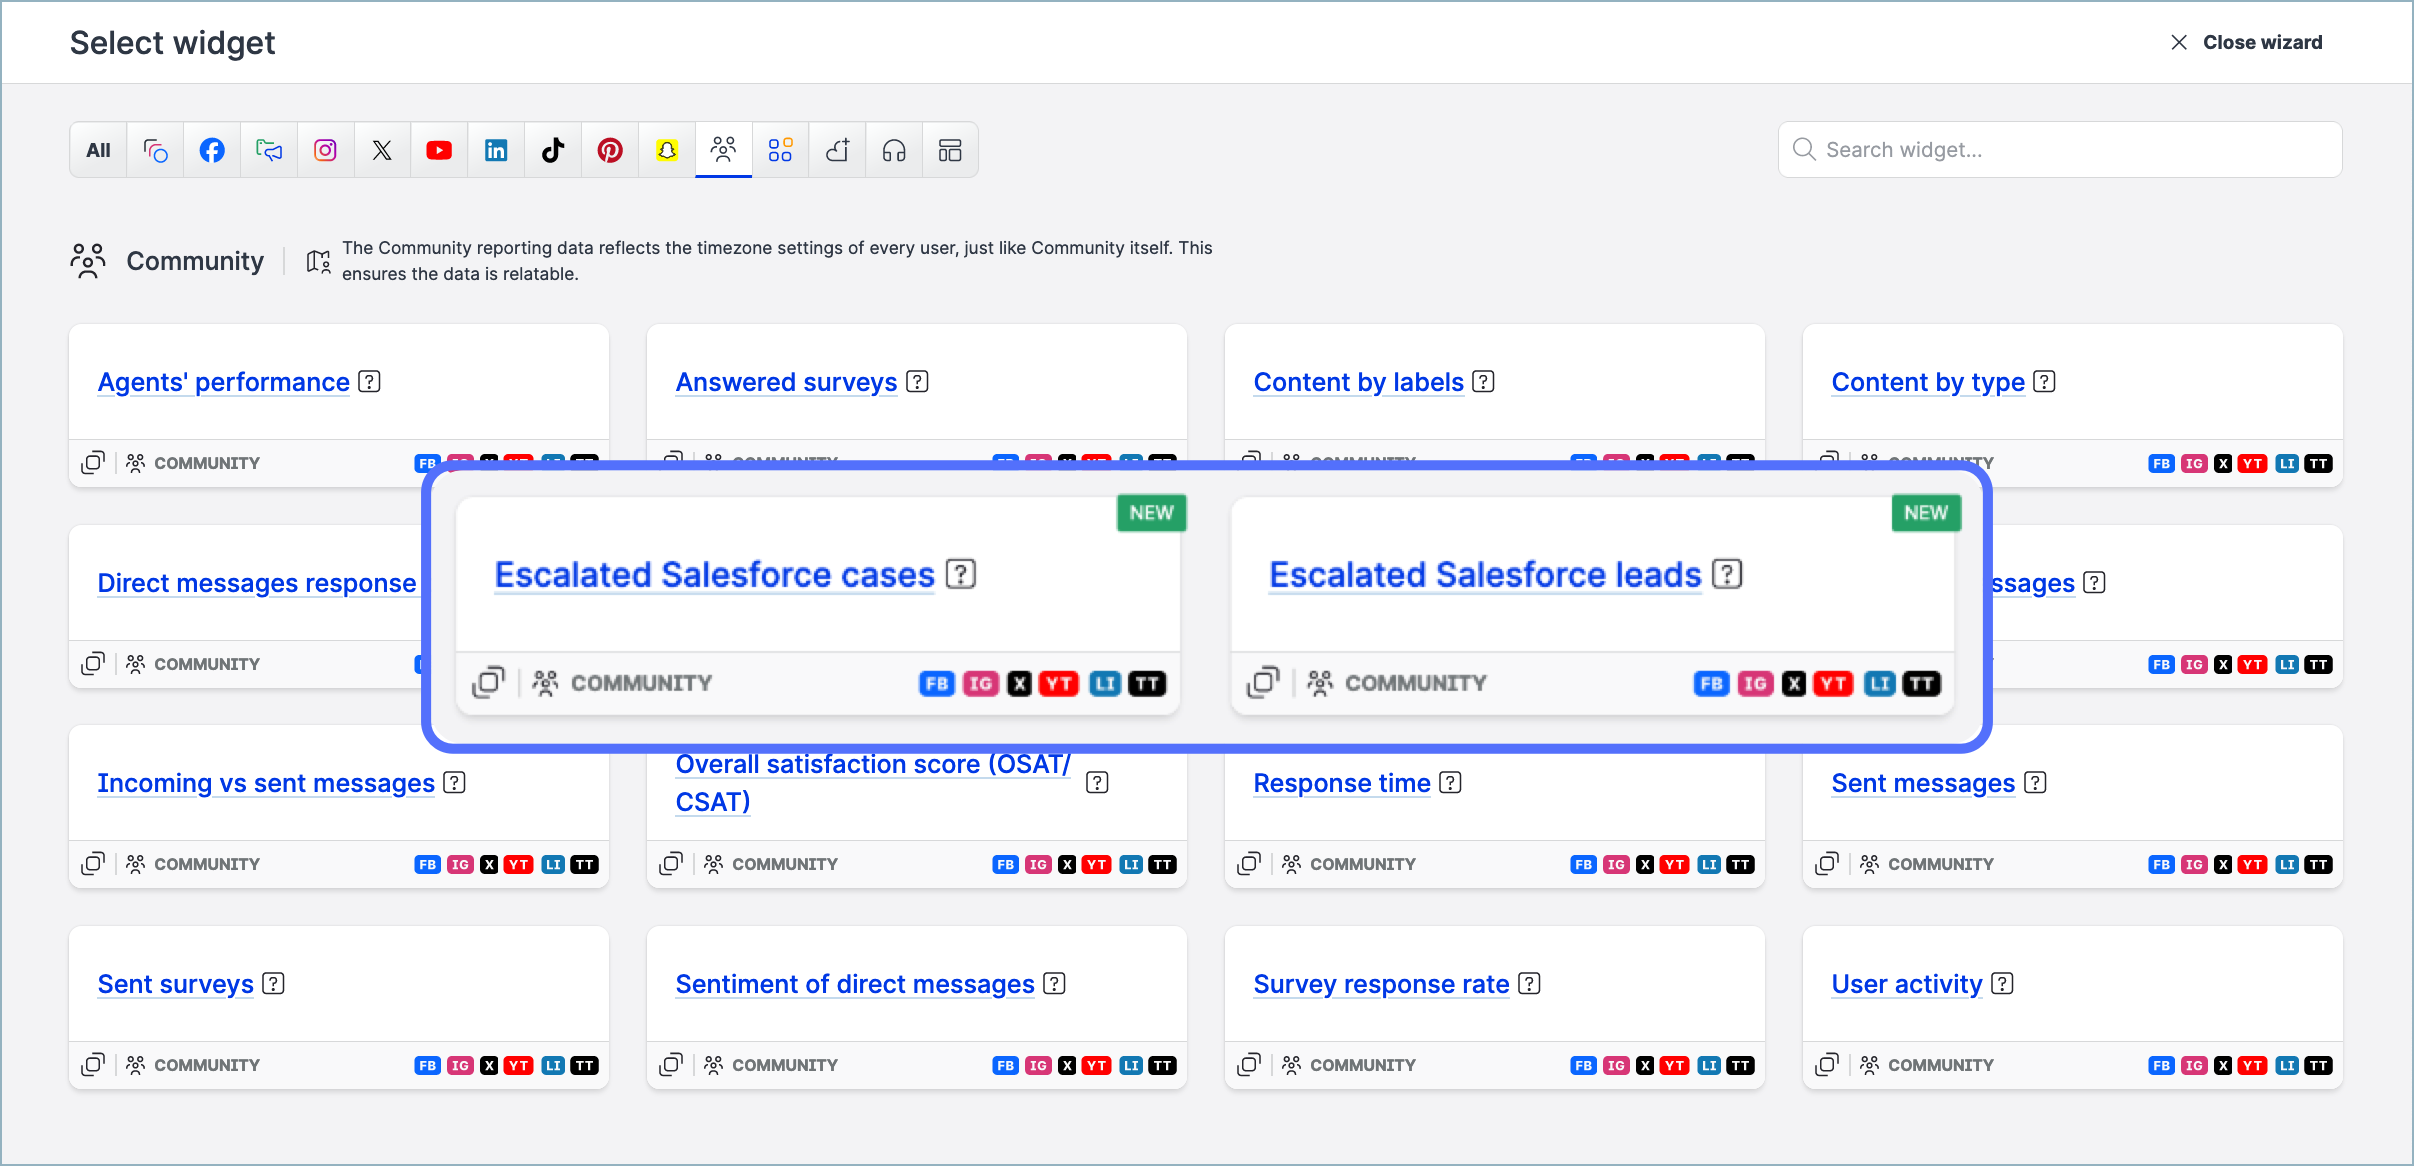The width and height of the screenshot is (2414, 1166).
Task: Open the User activity widget
Action: click(1906, 984)
